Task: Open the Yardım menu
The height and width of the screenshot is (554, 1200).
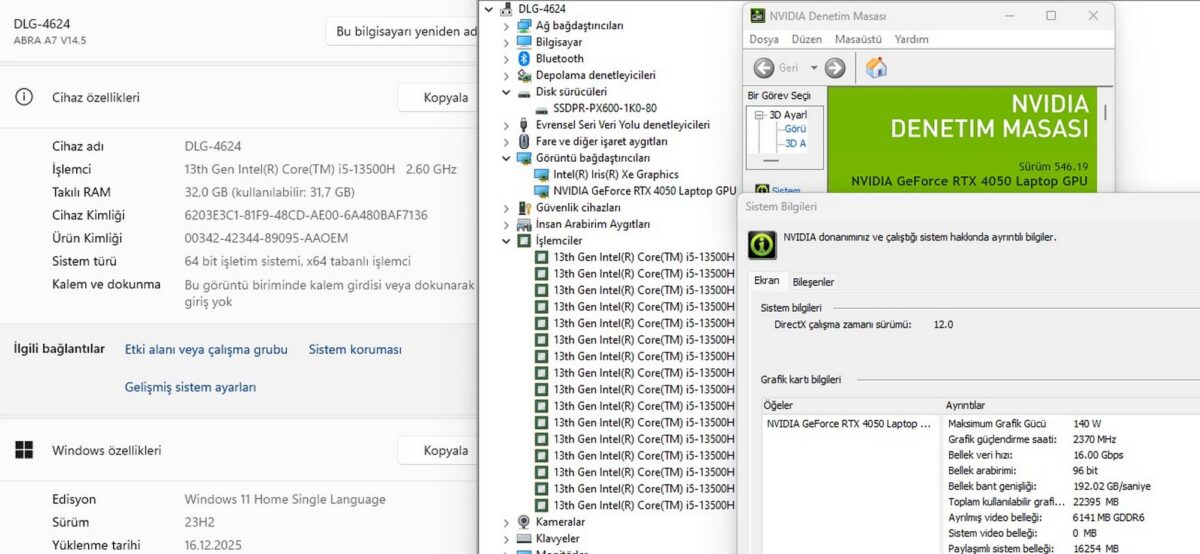Action: (x=911, y=39)
